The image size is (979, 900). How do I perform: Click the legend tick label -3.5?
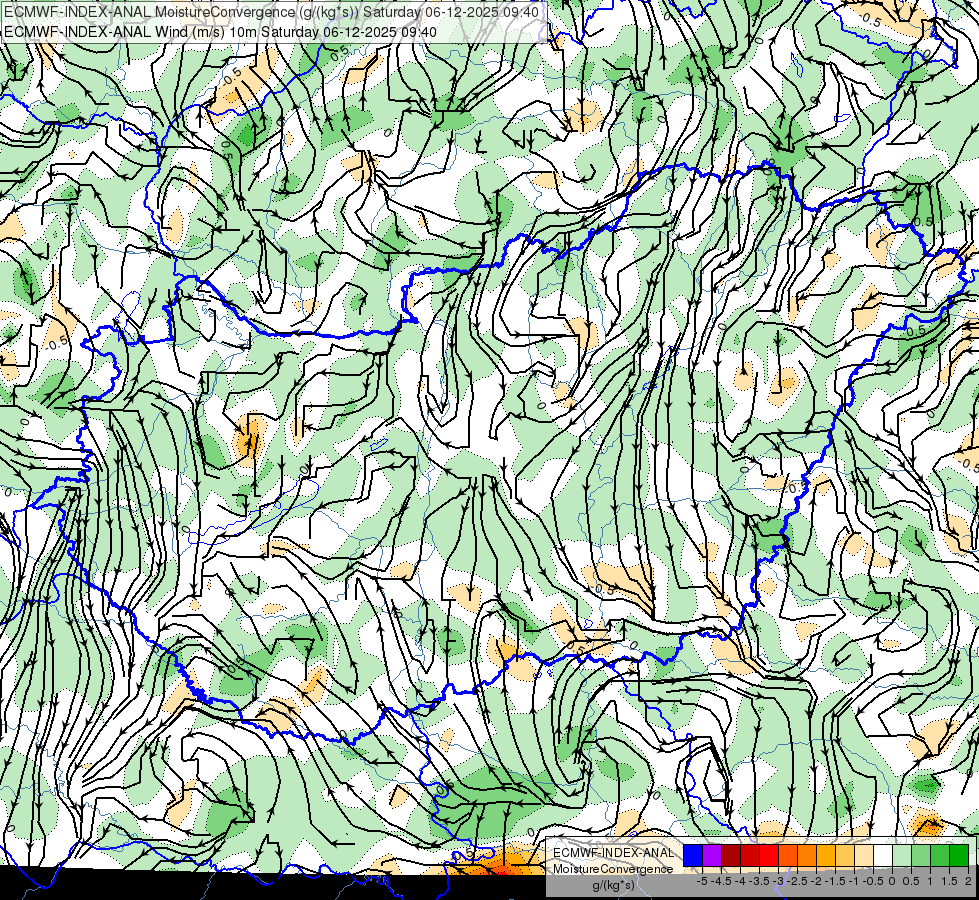click(x=759, y=881)
